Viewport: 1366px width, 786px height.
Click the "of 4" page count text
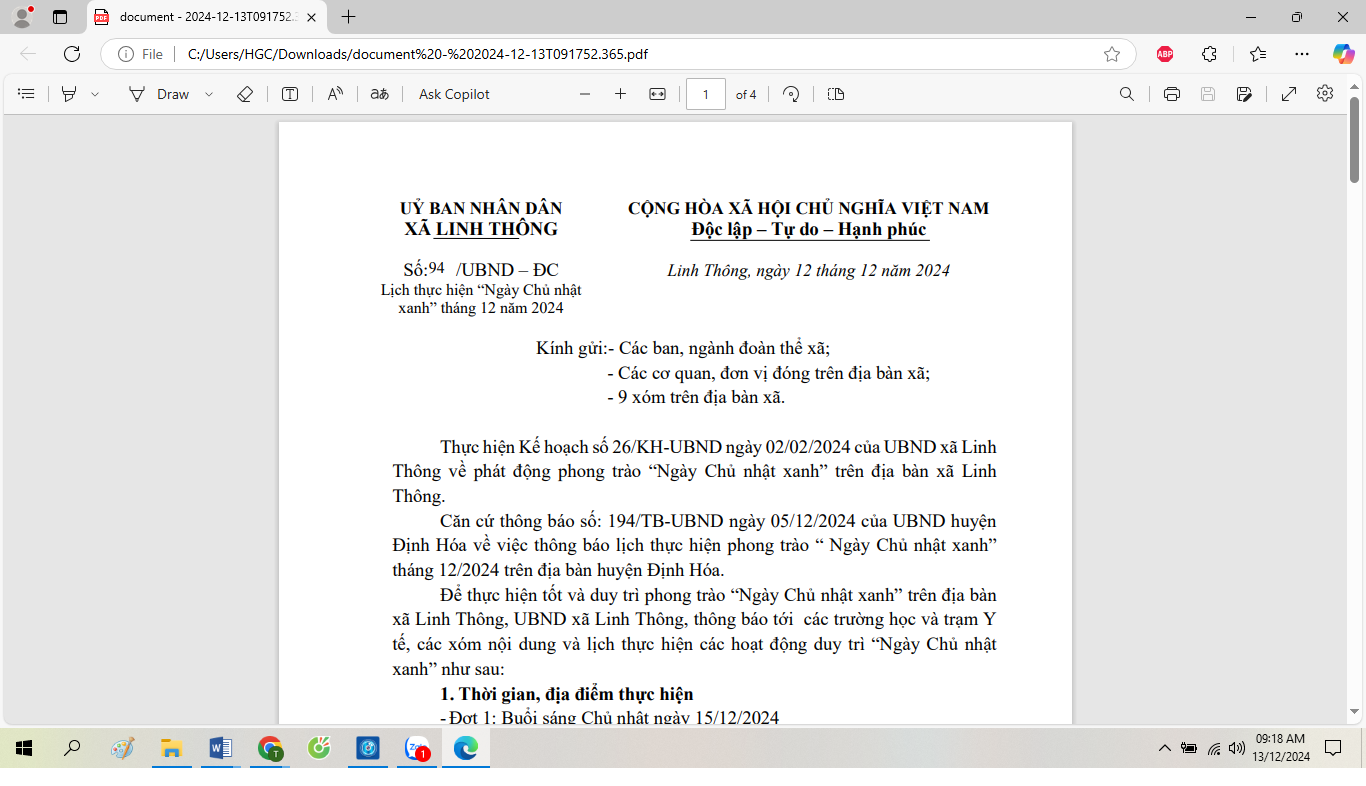[746, 94]
